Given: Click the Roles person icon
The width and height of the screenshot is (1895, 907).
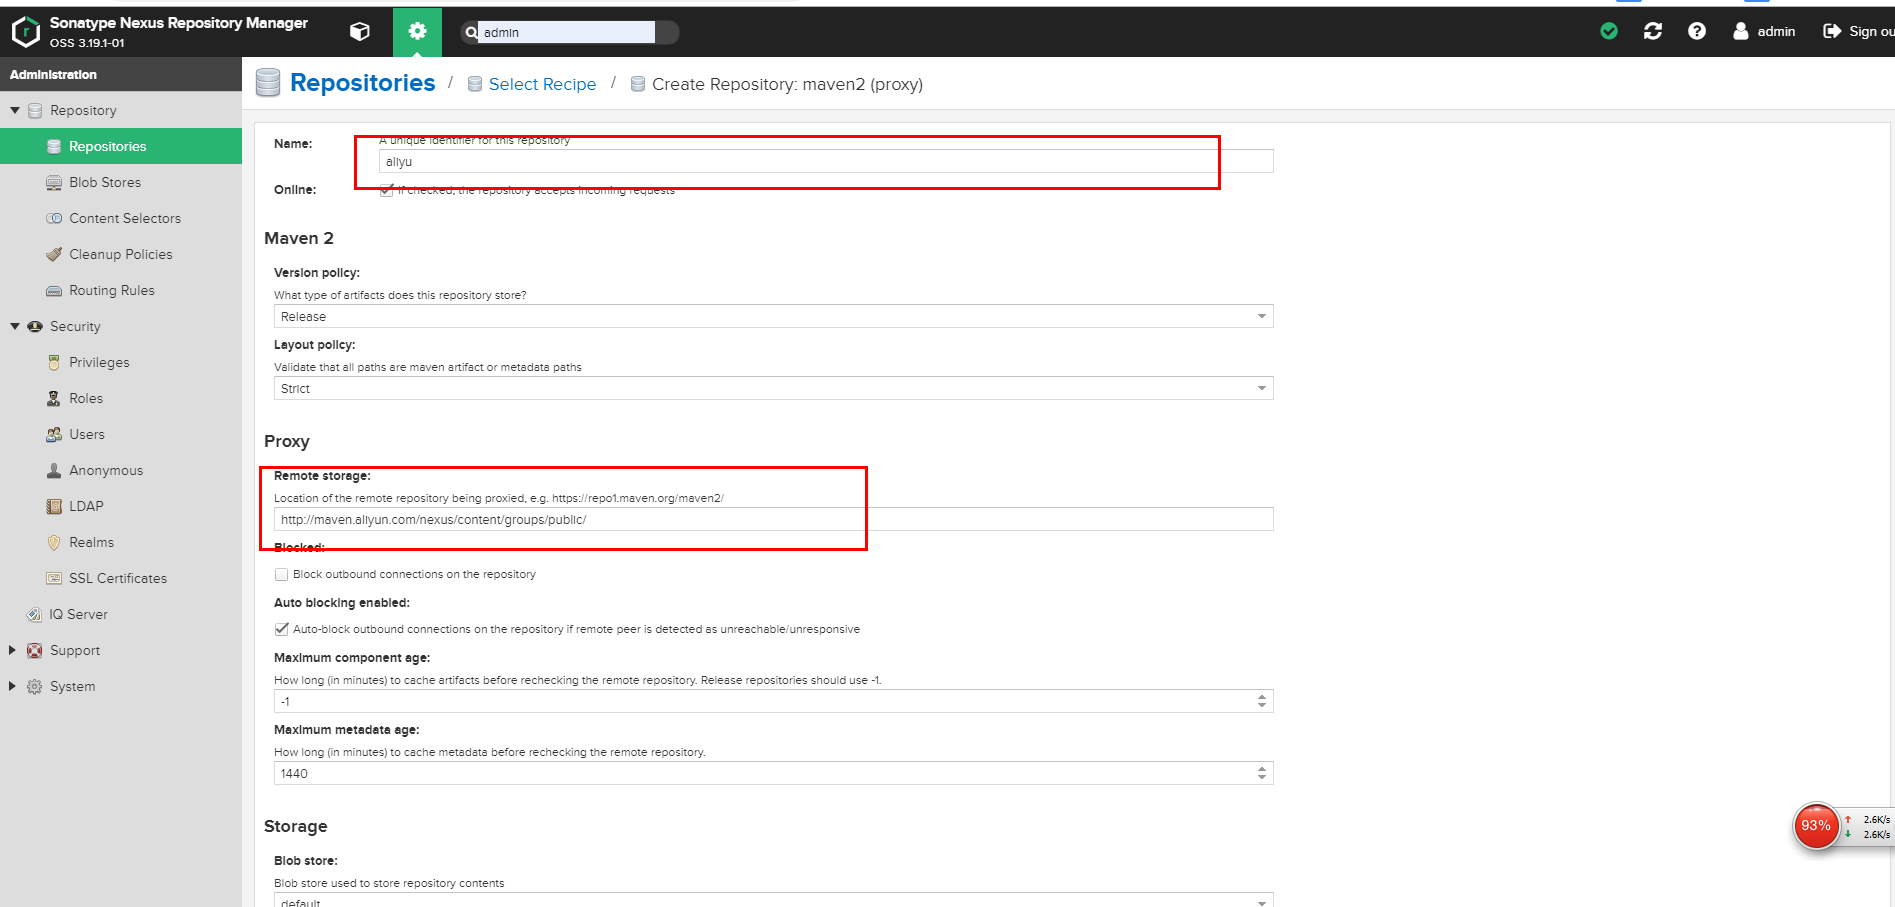Looking at the screenshot, I should click(54, 398).
